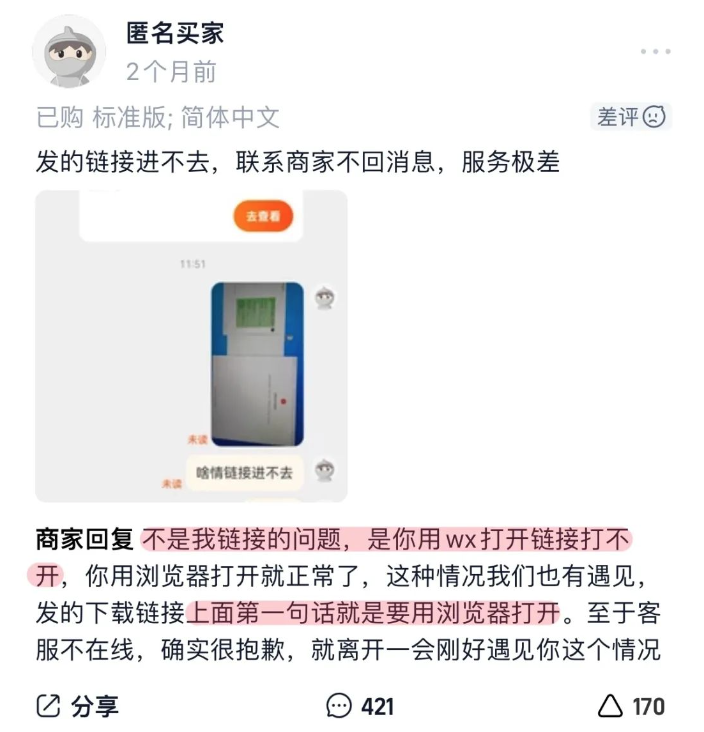Upvote the review with triangle icon
The image size is (704, 732).
(610, 705)
